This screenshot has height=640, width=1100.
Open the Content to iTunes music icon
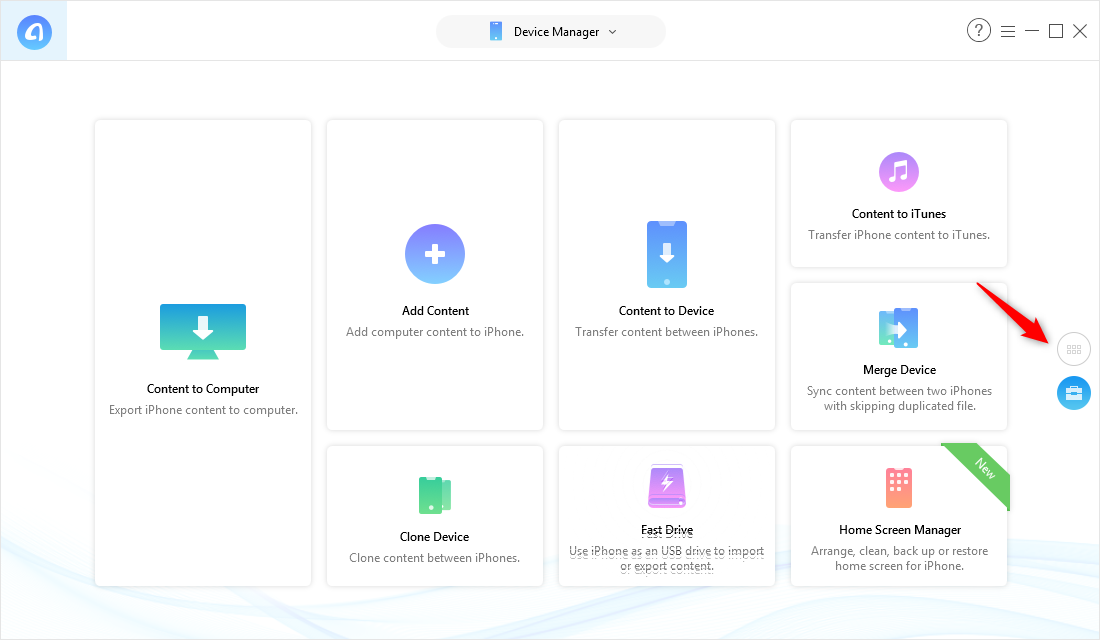click(x=898, y=172)
